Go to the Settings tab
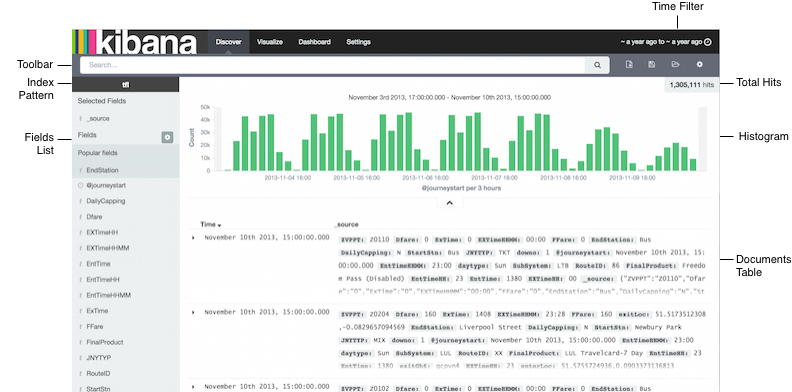This screenshot has width=792, height=392. pyautogui.click(x=358, y=42)
